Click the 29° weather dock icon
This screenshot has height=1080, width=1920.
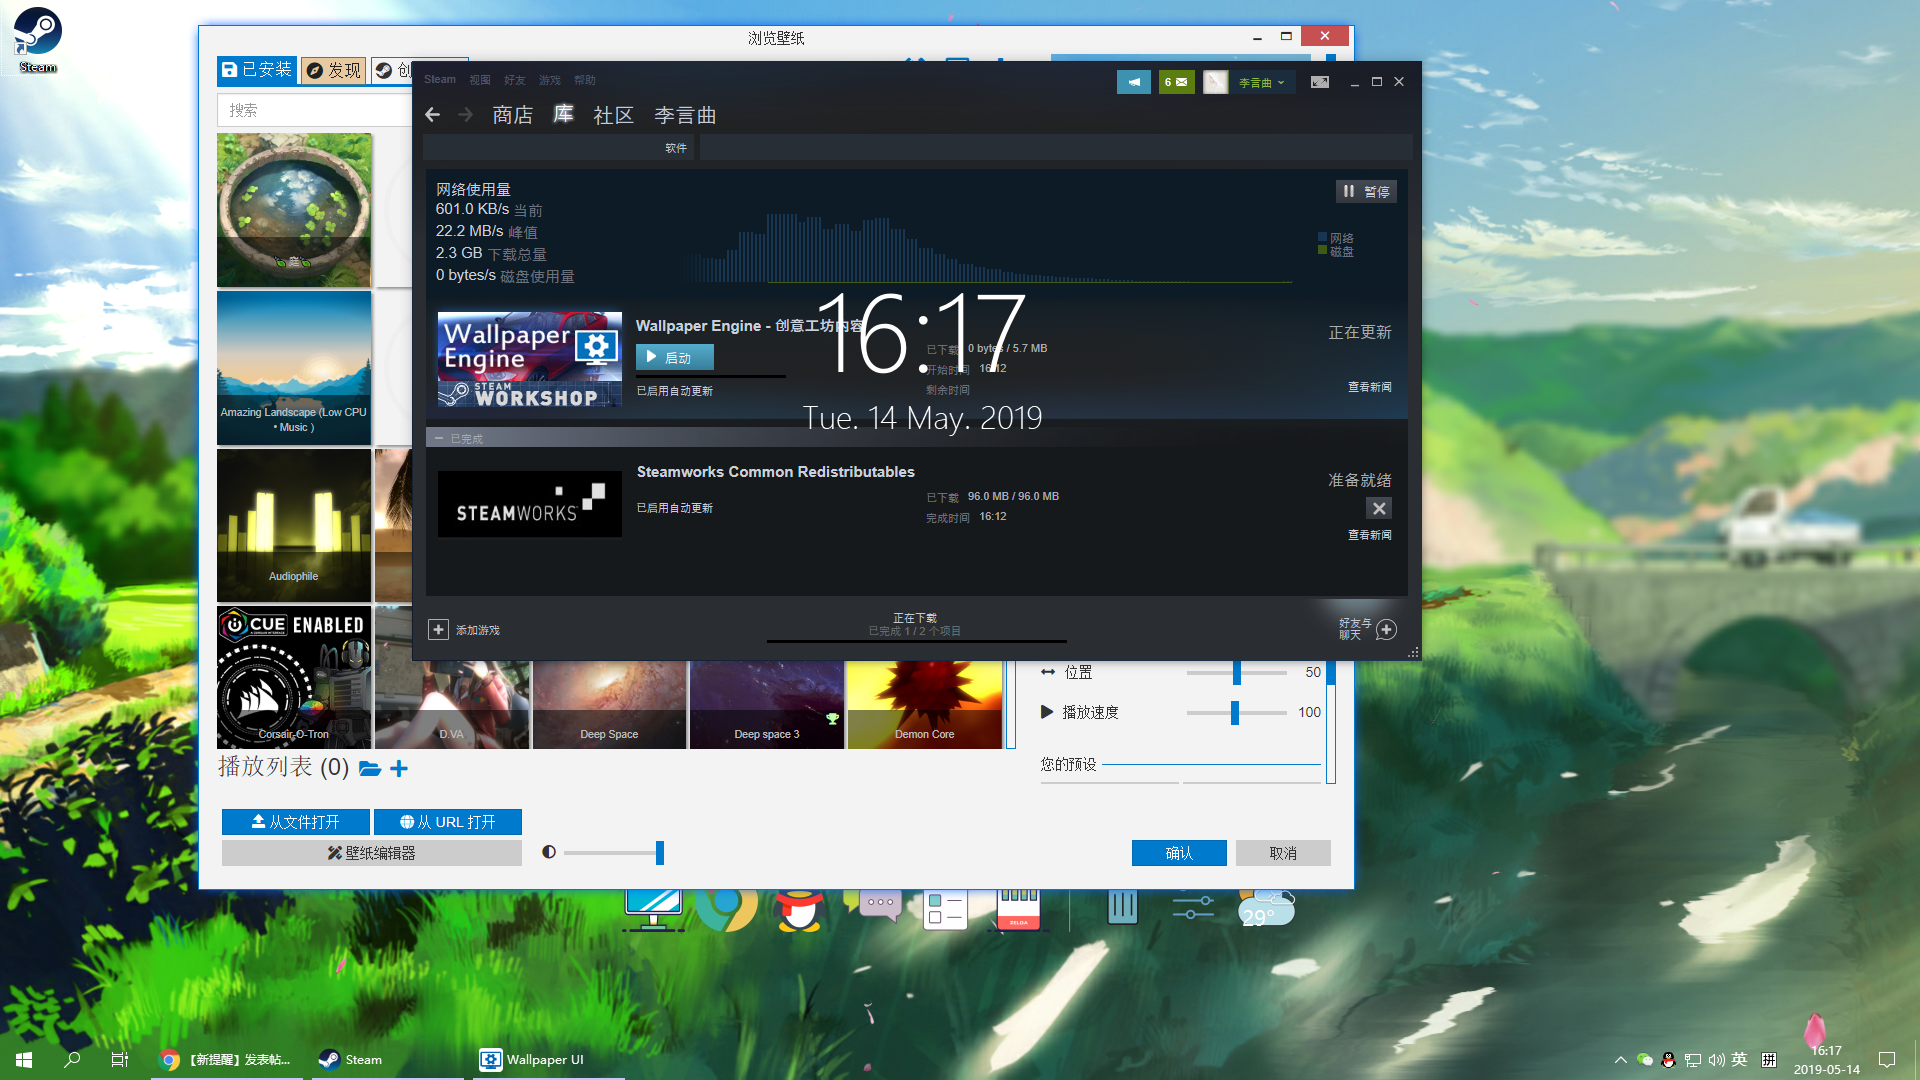1266,908
